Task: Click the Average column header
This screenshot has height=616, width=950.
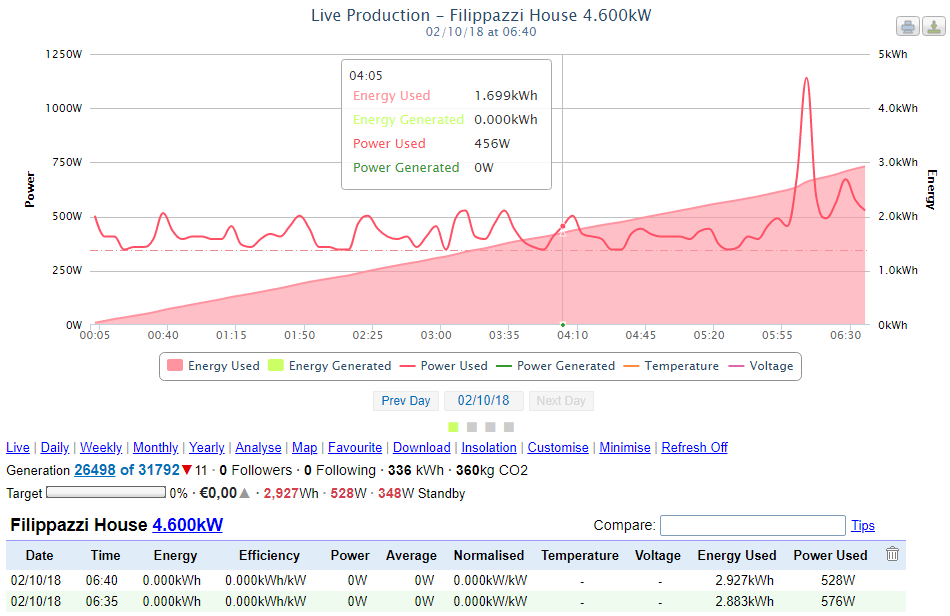Action: (411, 555)
